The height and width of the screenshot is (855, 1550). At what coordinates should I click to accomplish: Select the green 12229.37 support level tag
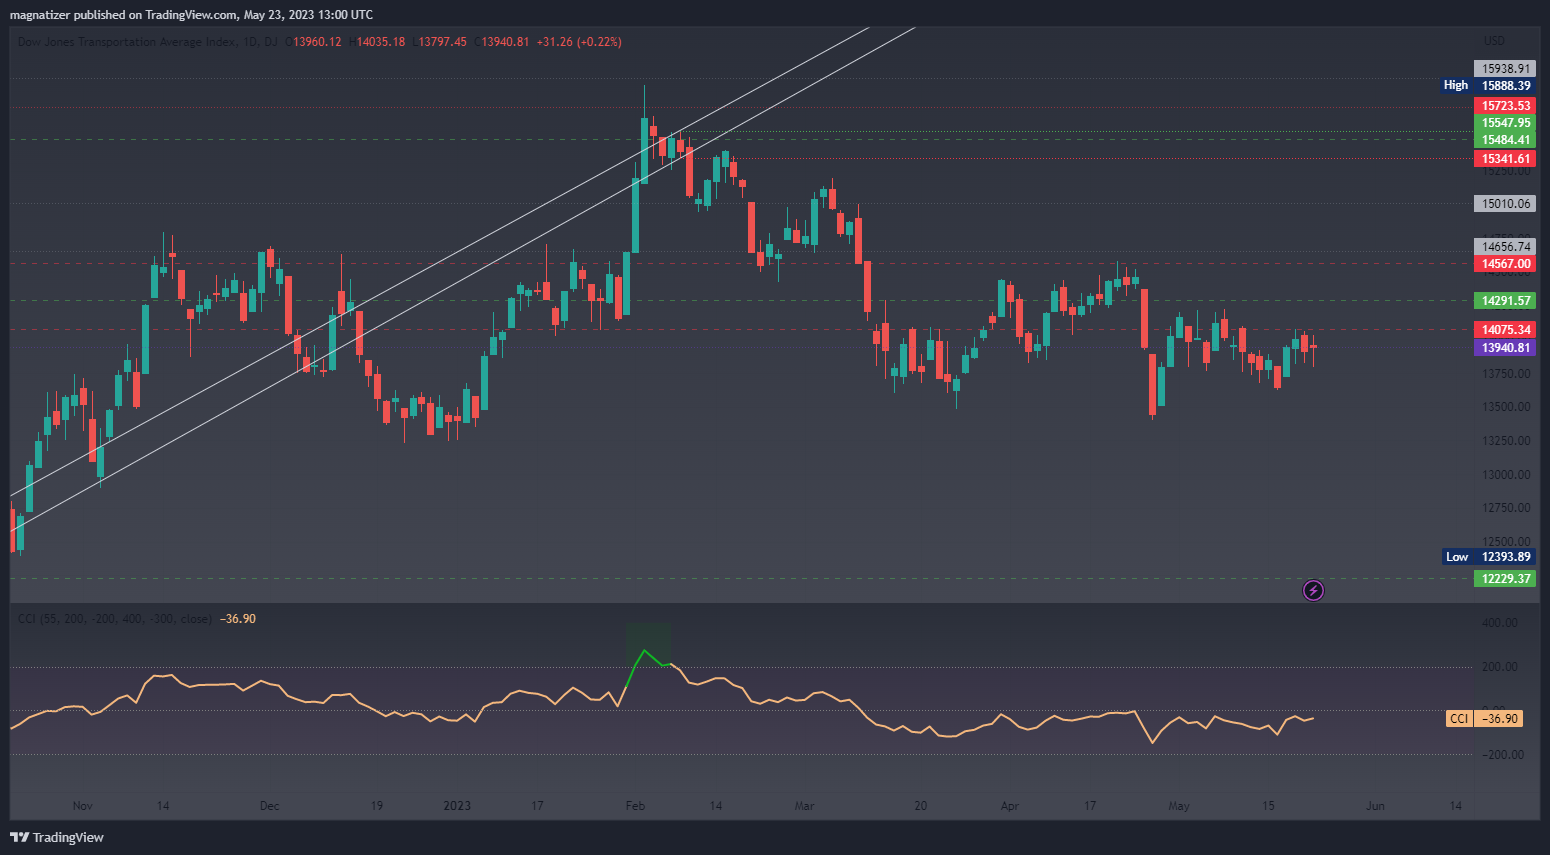click(1505, 579)
